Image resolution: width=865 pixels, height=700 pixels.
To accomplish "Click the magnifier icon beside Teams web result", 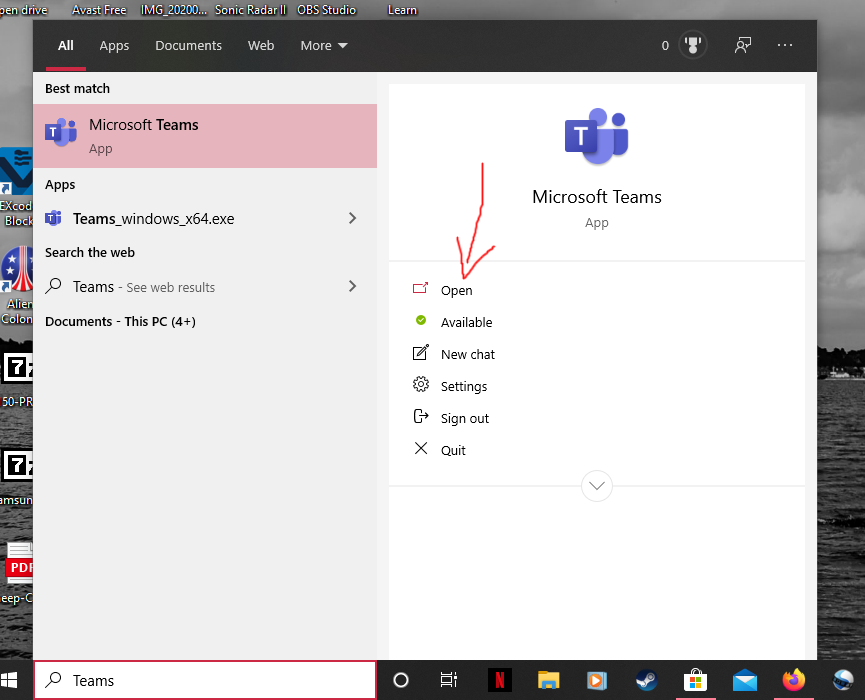I will [x=54, y=286].
